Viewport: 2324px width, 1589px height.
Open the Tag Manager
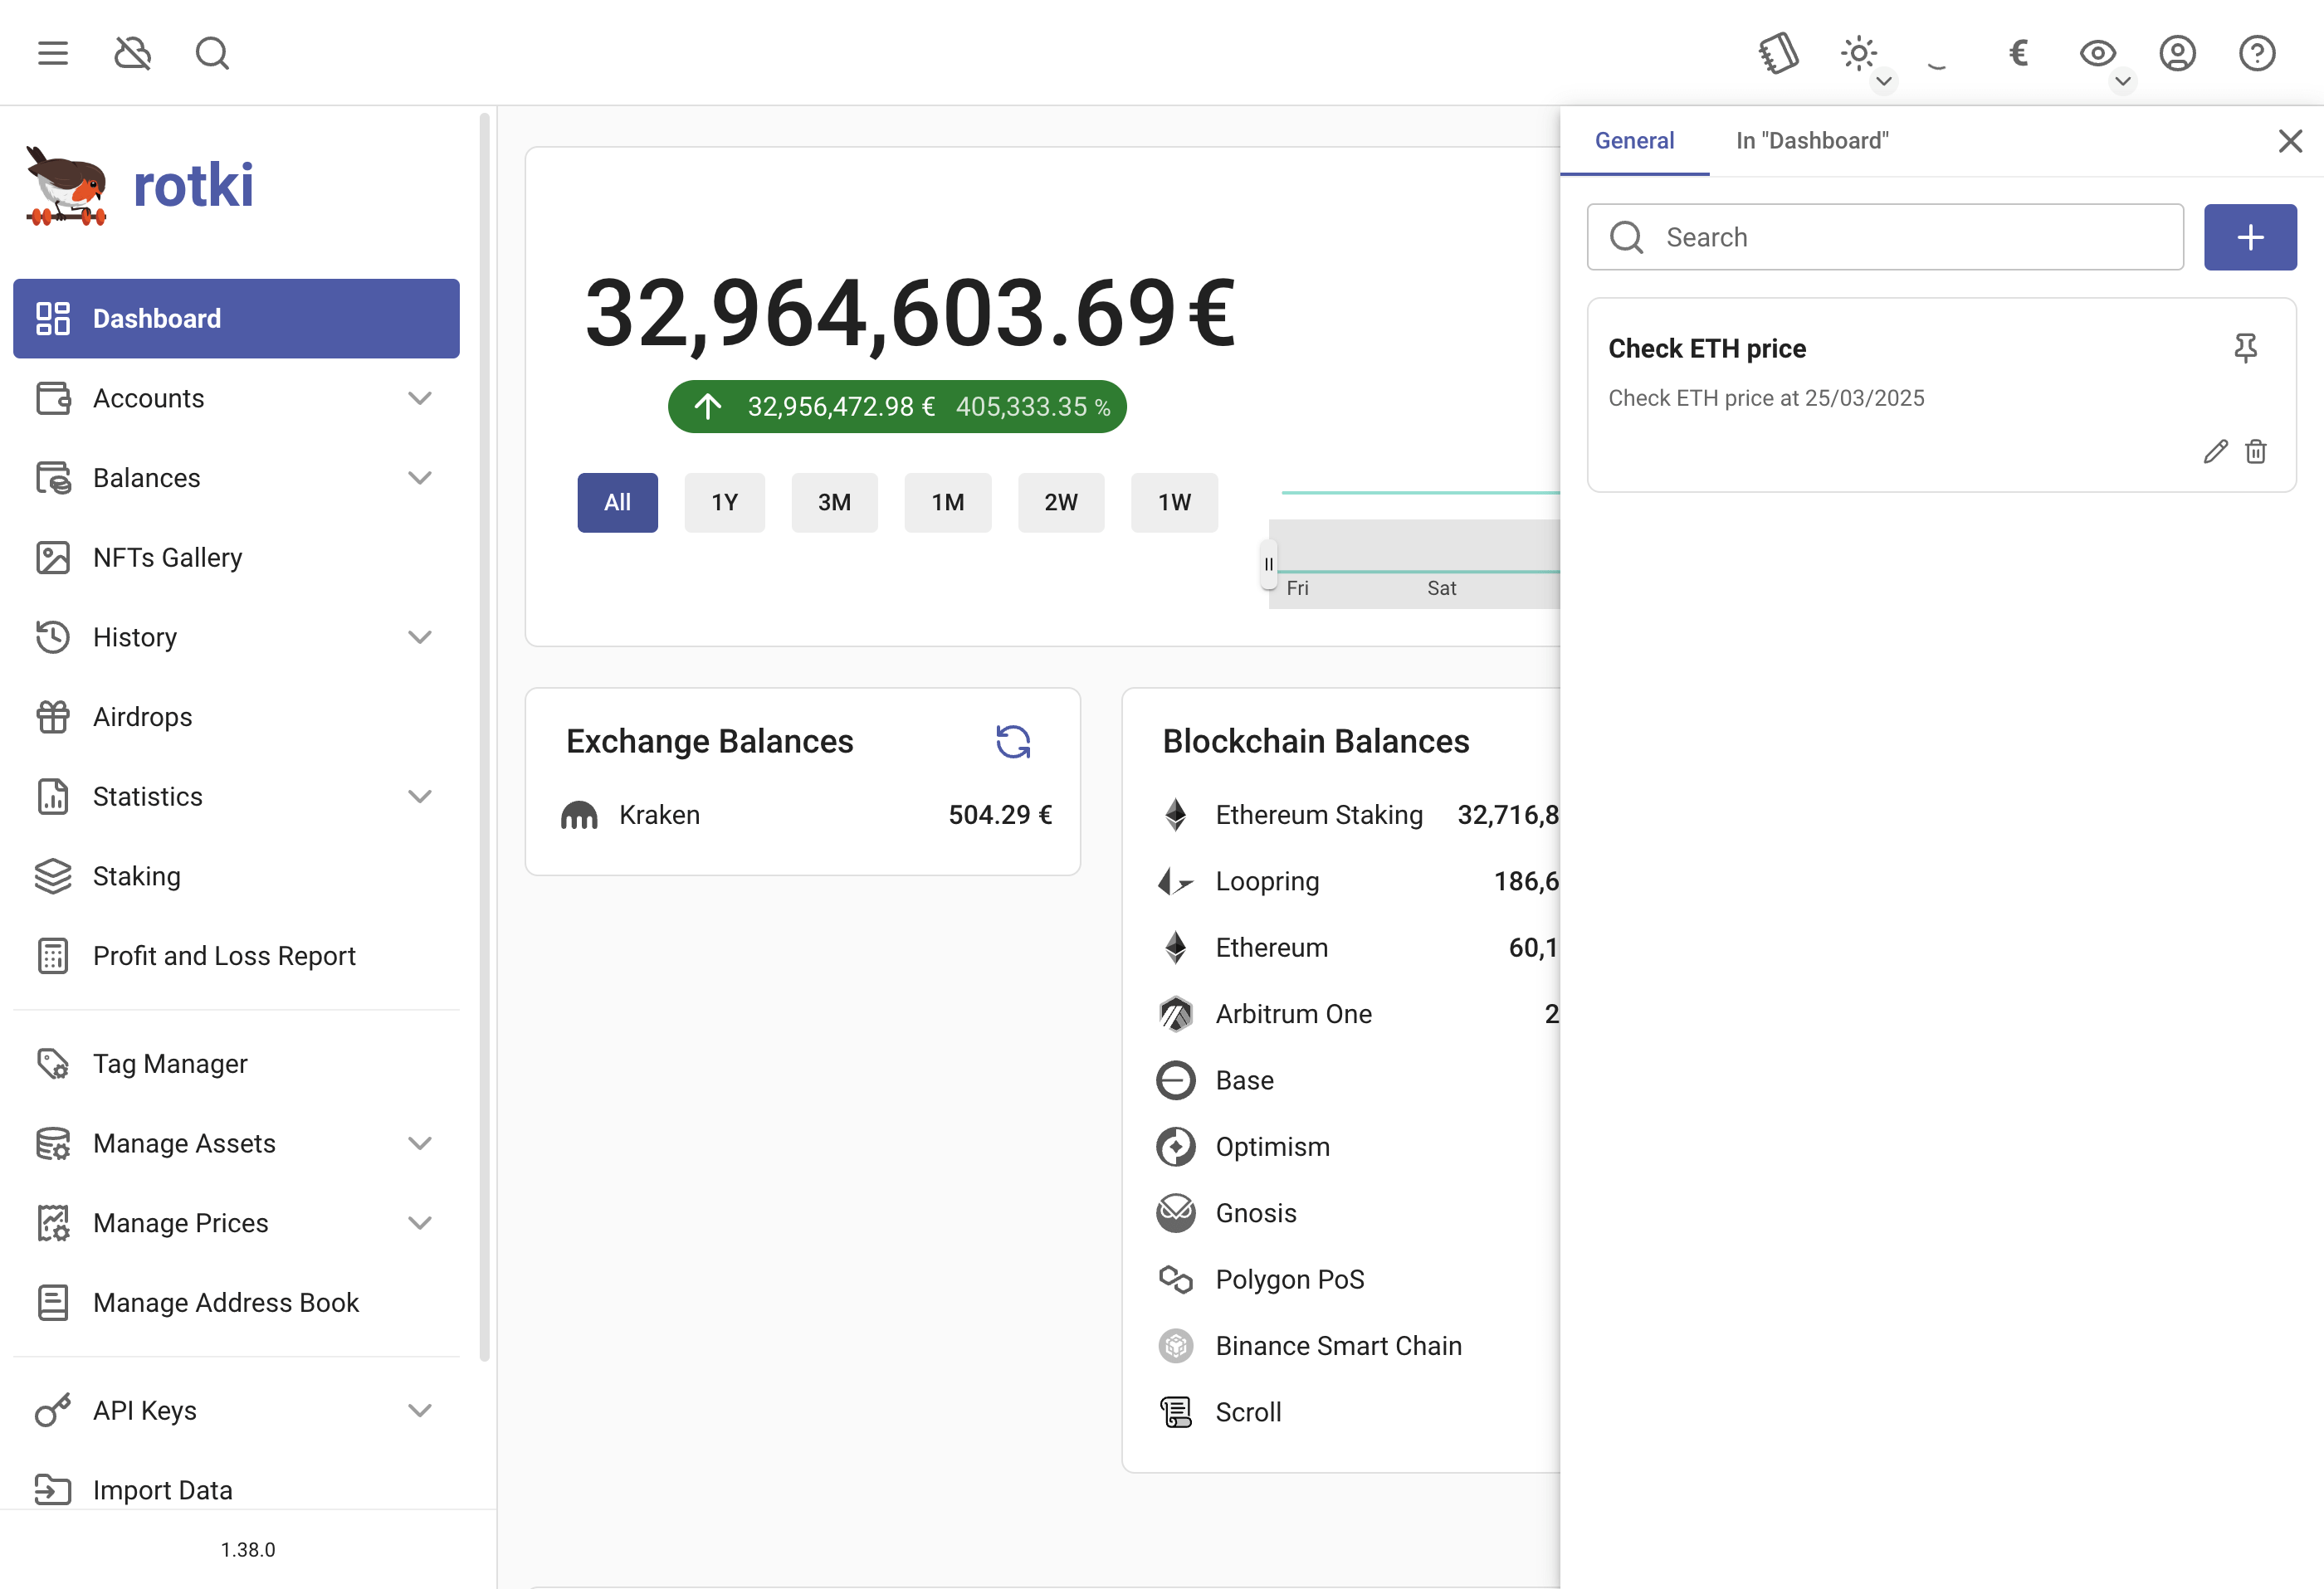236,1063
